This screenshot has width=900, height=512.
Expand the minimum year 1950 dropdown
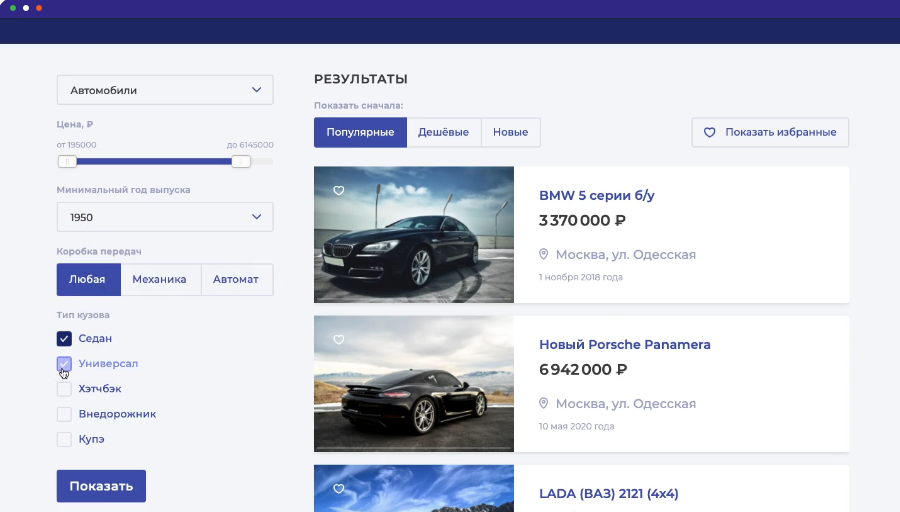(165, 217)
